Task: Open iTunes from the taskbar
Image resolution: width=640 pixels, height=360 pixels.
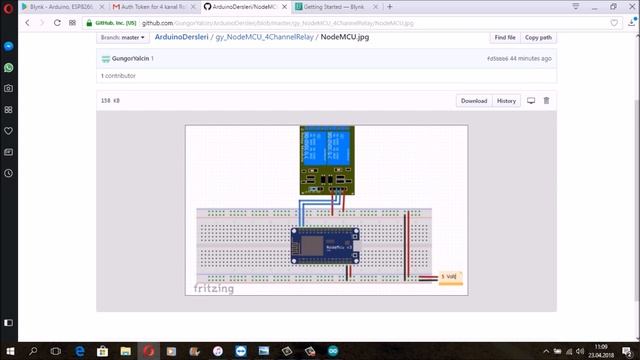Action: coord(218,351)
